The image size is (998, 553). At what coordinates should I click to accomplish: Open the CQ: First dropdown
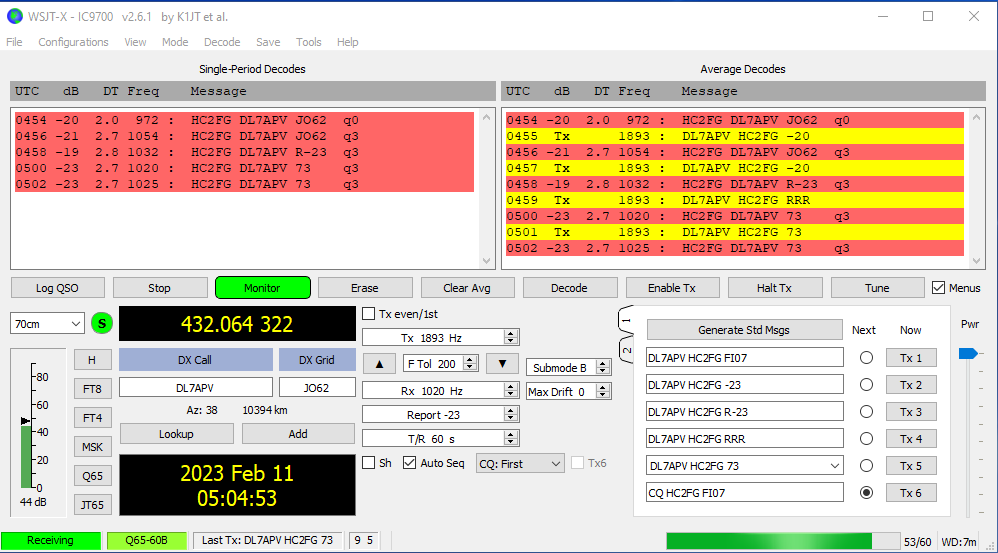tap(520, 464)
